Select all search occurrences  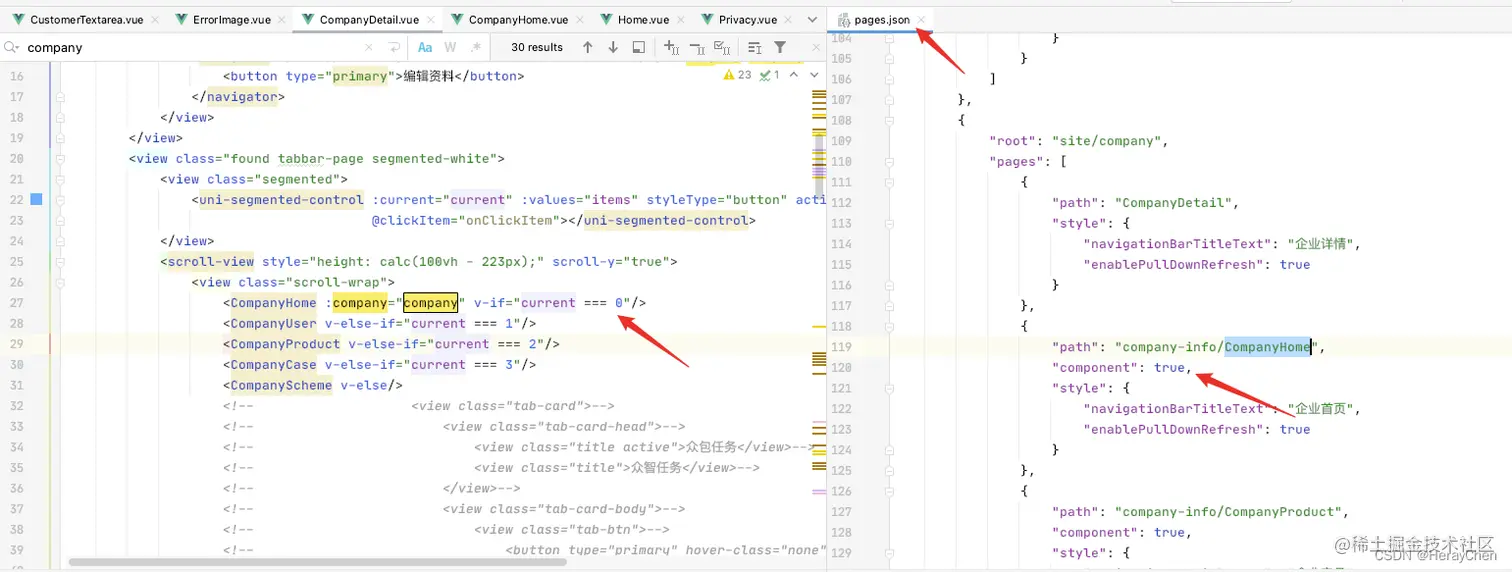pos(723,47)
